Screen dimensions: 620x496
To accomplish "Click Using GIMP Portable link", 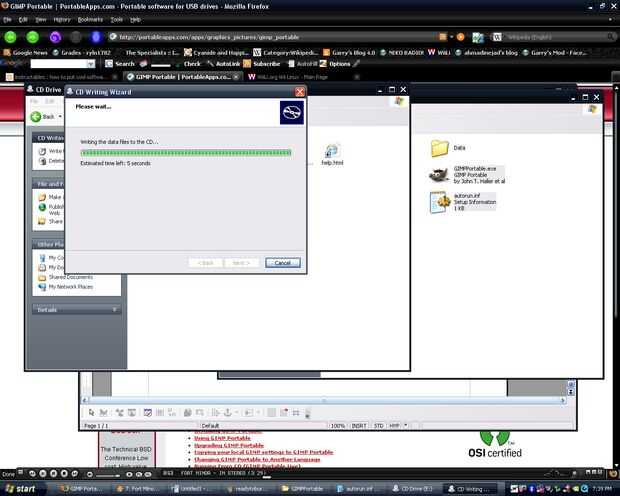I will (x=222, y=438).
